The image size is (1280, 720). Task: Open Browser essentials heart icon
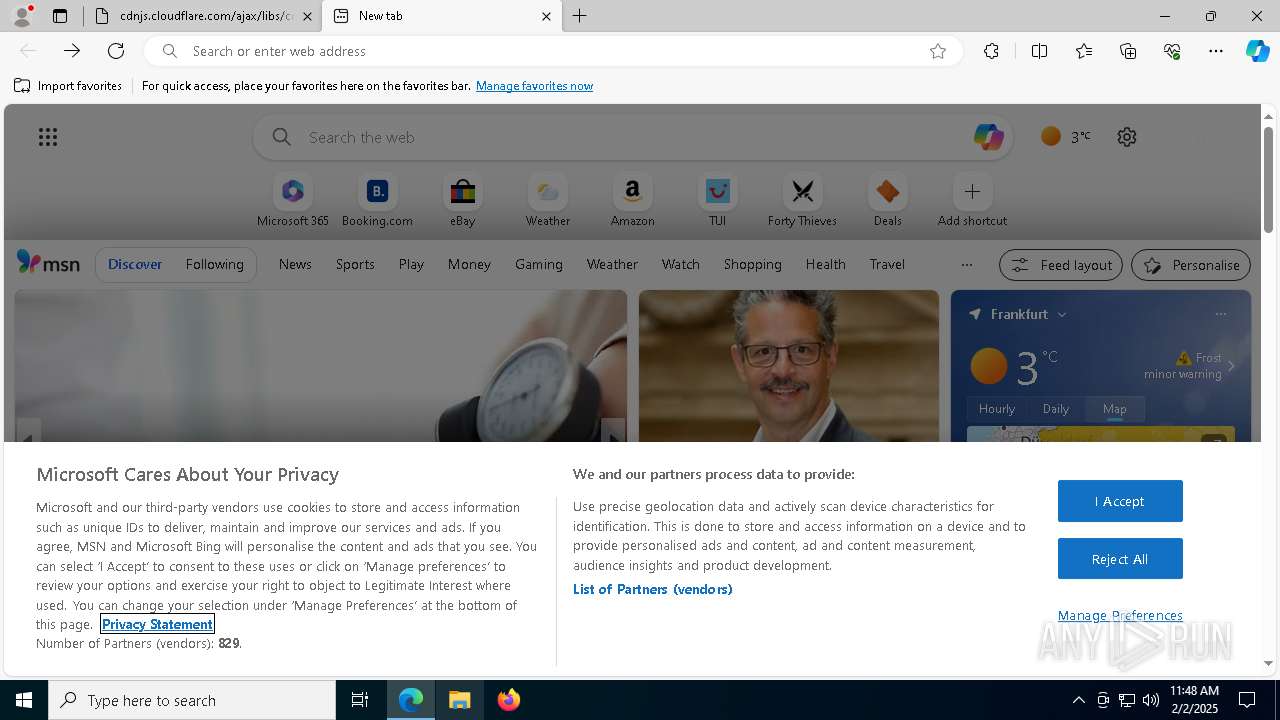[1172, 51]
